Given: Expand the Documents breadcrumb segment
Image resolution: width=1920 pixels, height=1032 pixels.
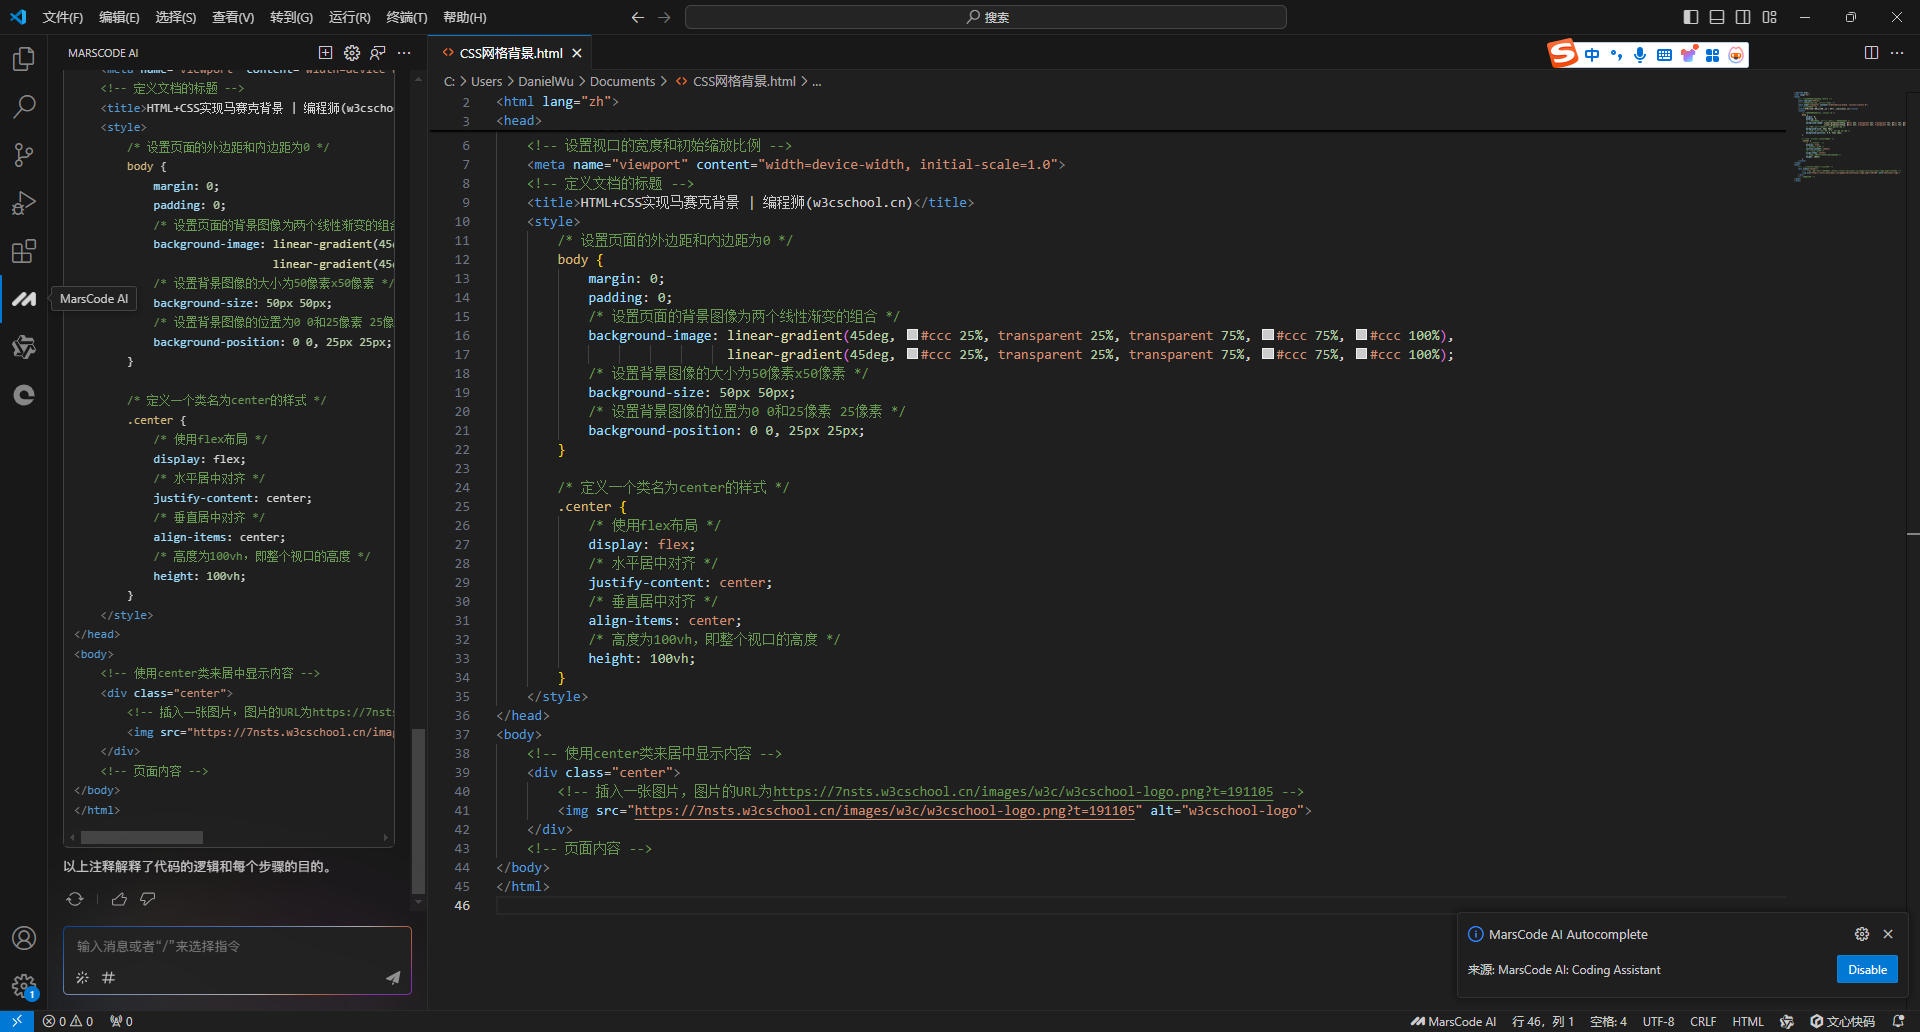Looking at the screenshot, I should pyautogui.click(x=622, y=82).
